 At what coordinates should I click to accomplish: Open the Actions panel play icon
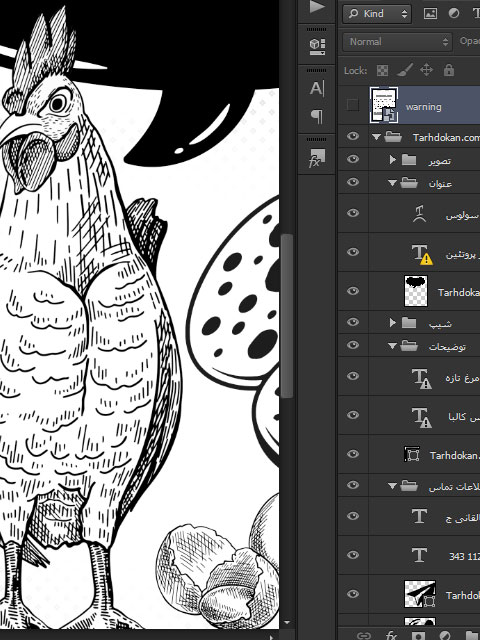point(316,7)
